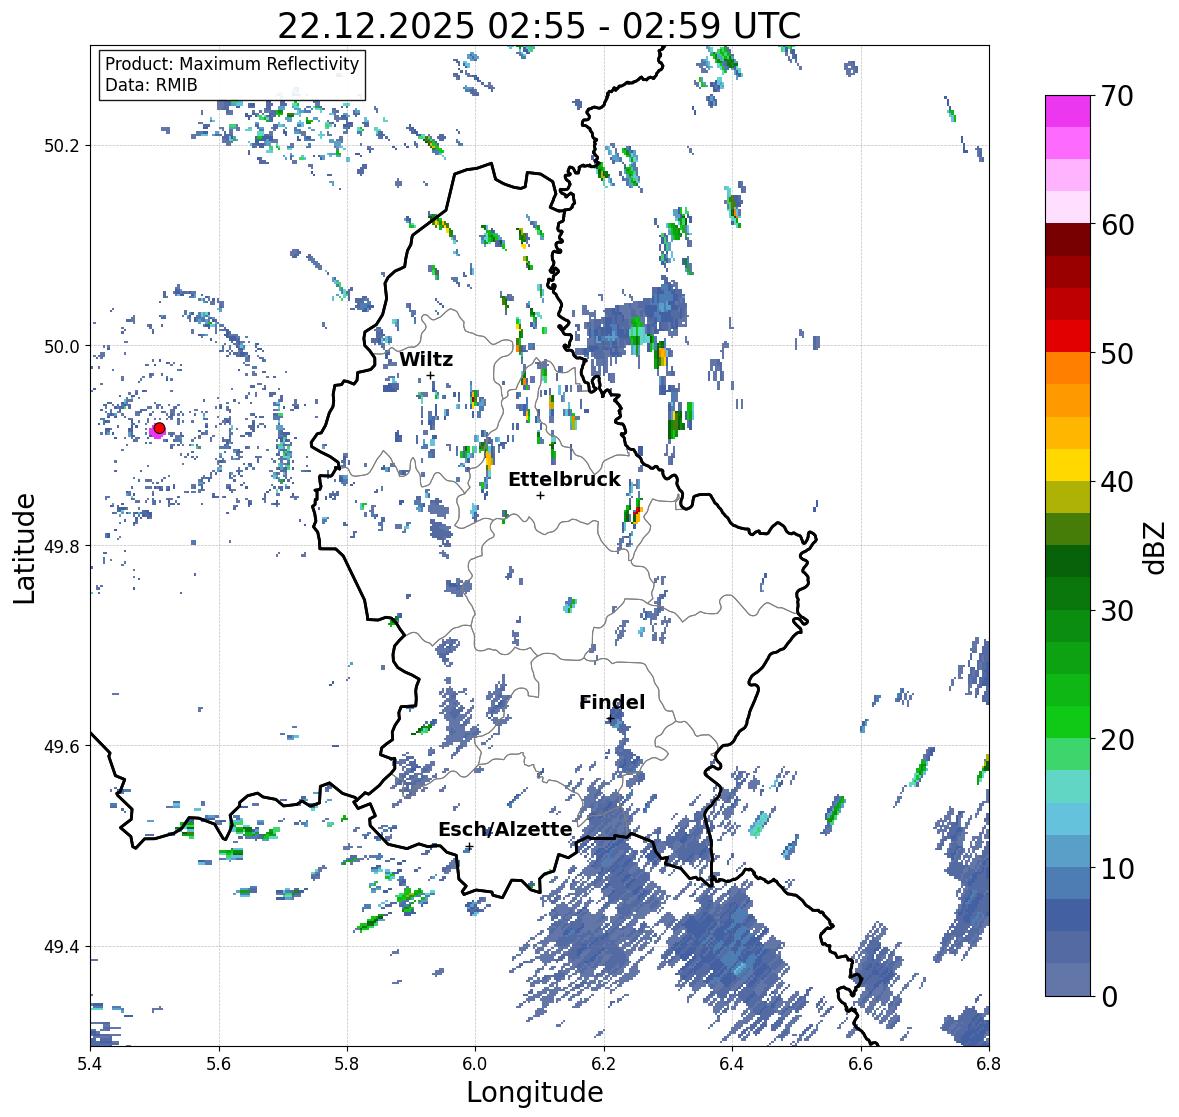Screen dimensions: 1179x1117
Task: Click the 10 value on colorbar
Action: 1117,868
